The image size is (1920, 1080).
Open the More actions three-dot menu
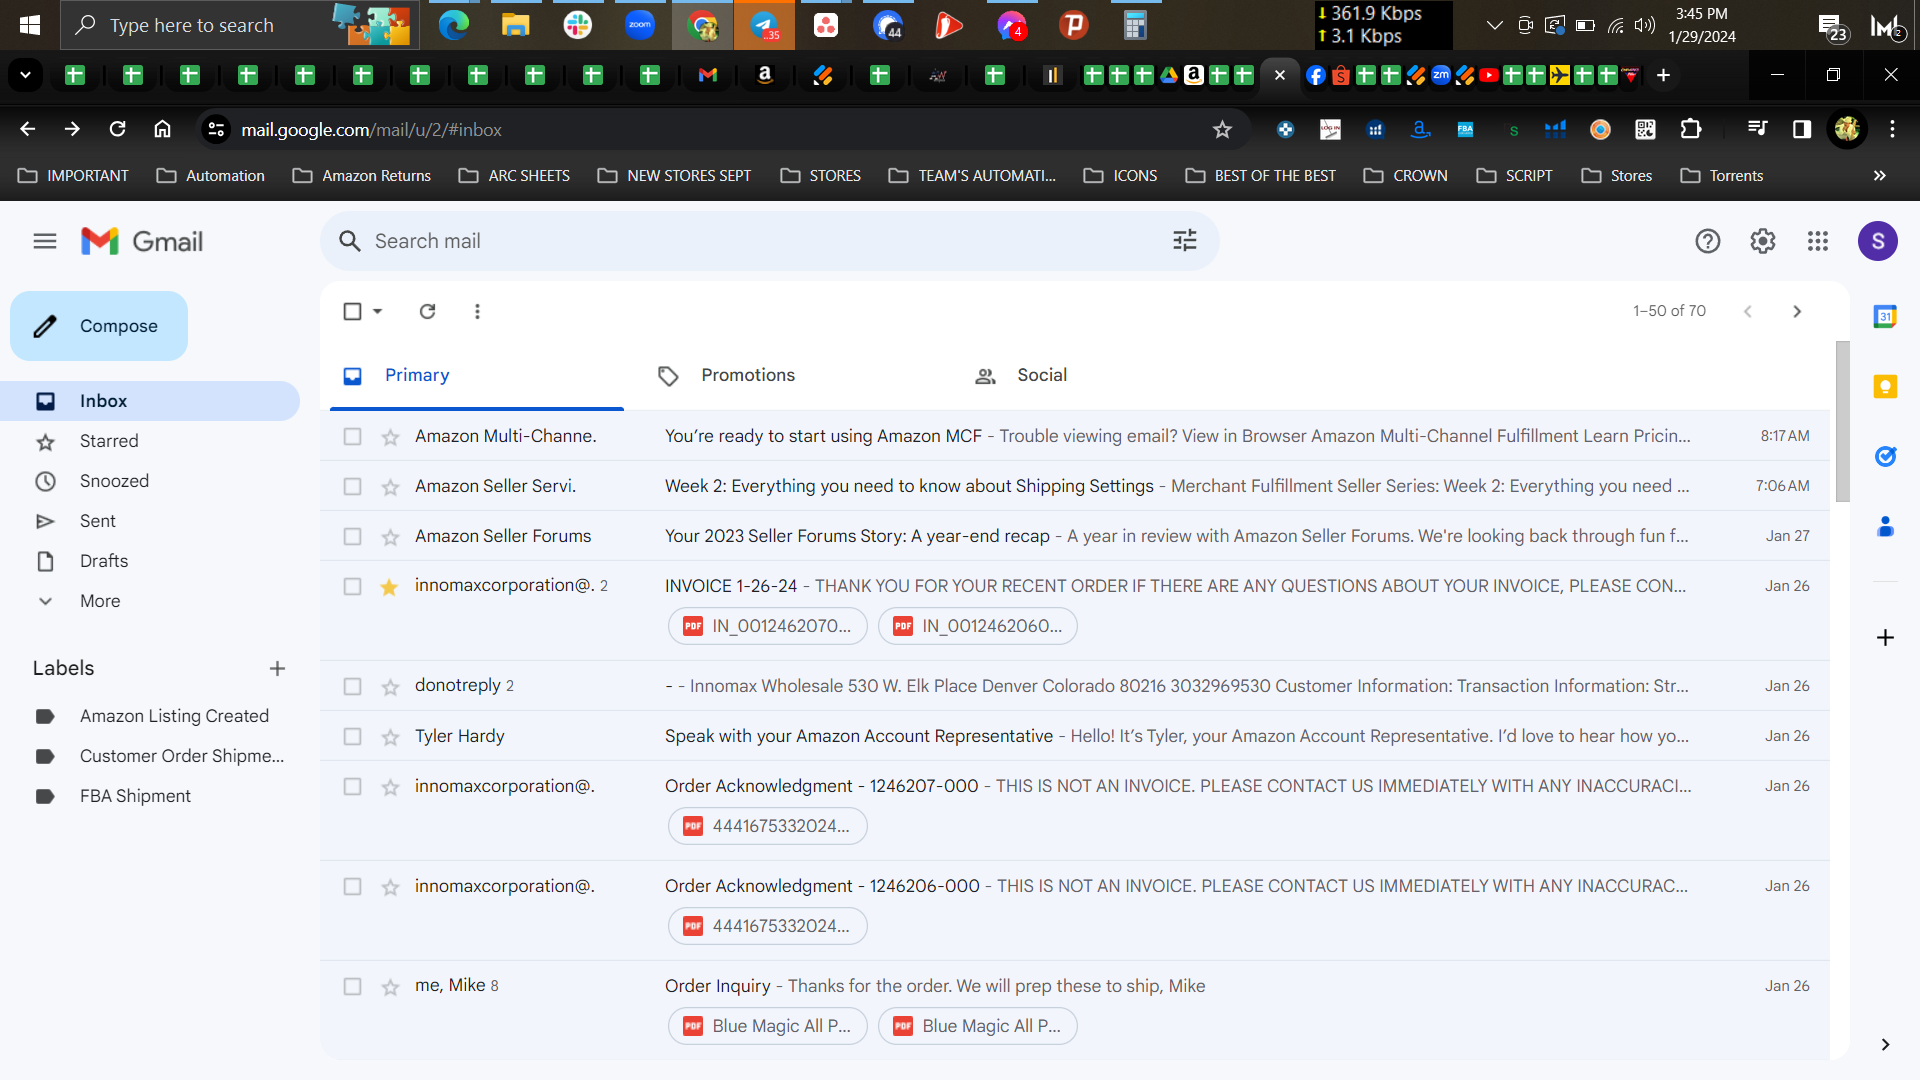click(x=477, y=311)
